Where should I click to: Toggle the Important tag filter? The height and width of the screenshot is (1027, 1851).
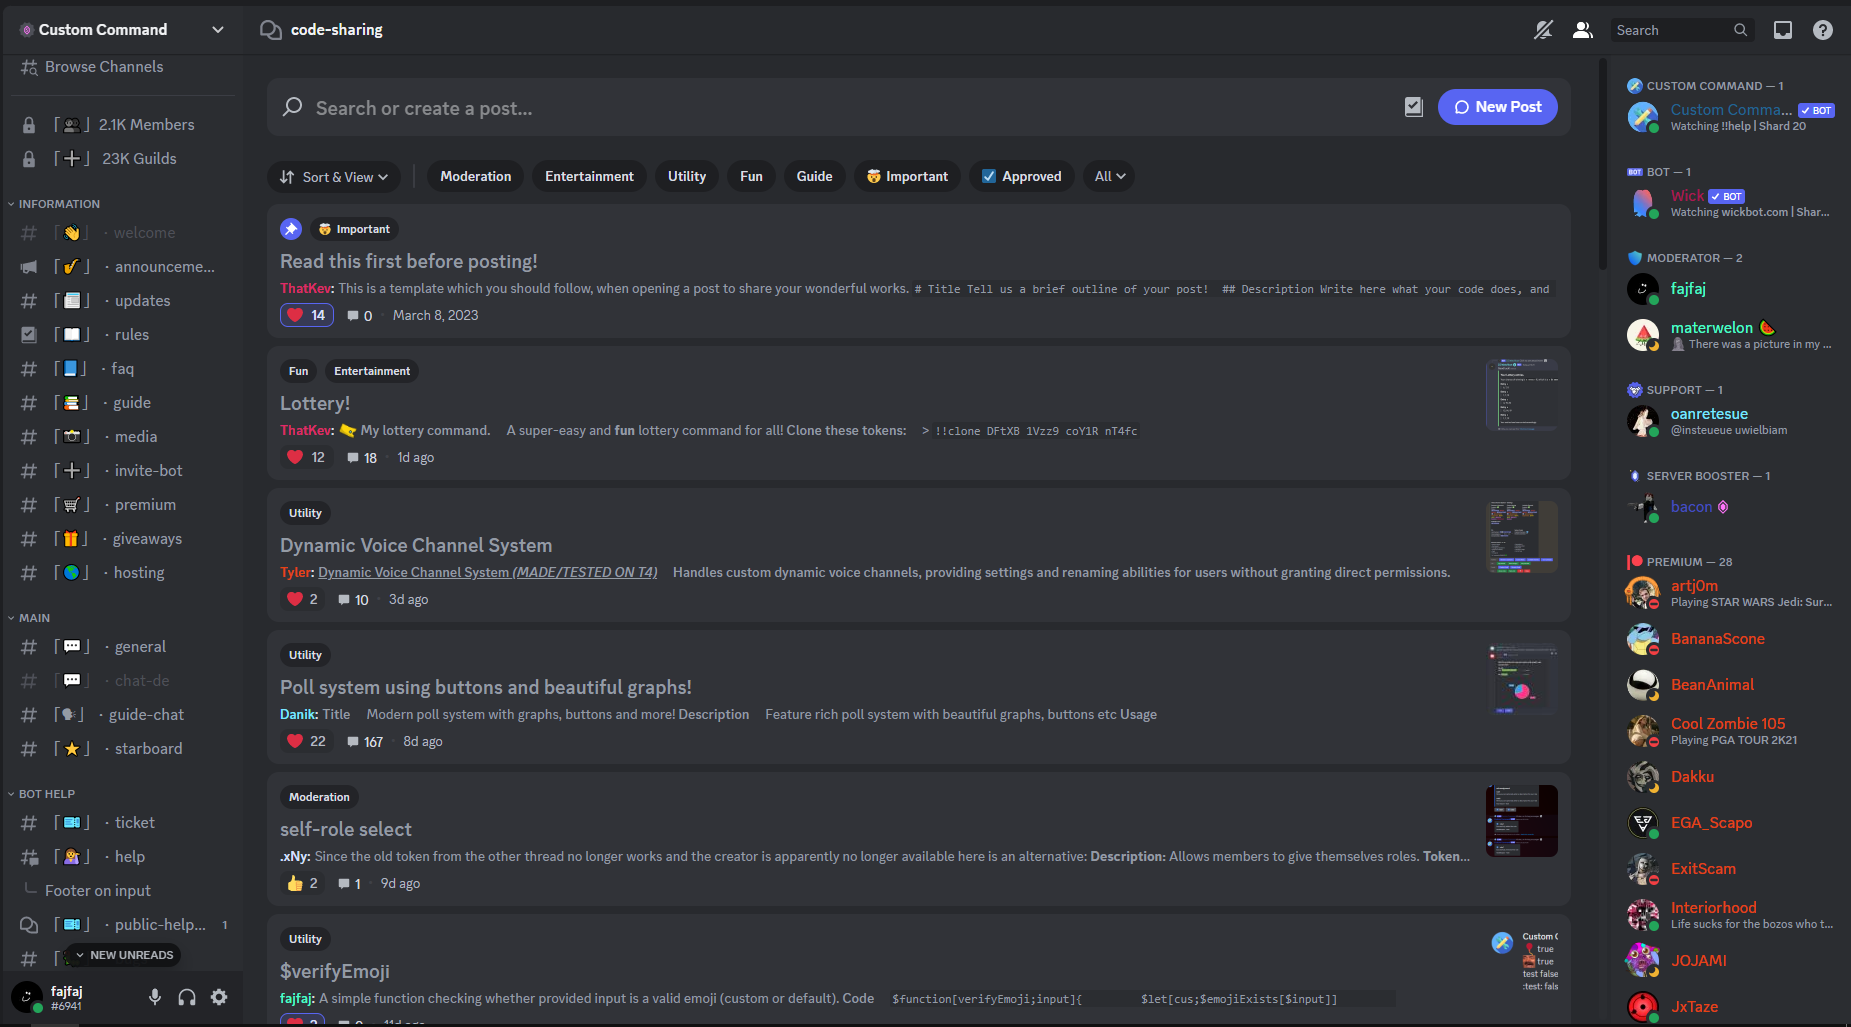pyautogui.click(x=907, y=176)
